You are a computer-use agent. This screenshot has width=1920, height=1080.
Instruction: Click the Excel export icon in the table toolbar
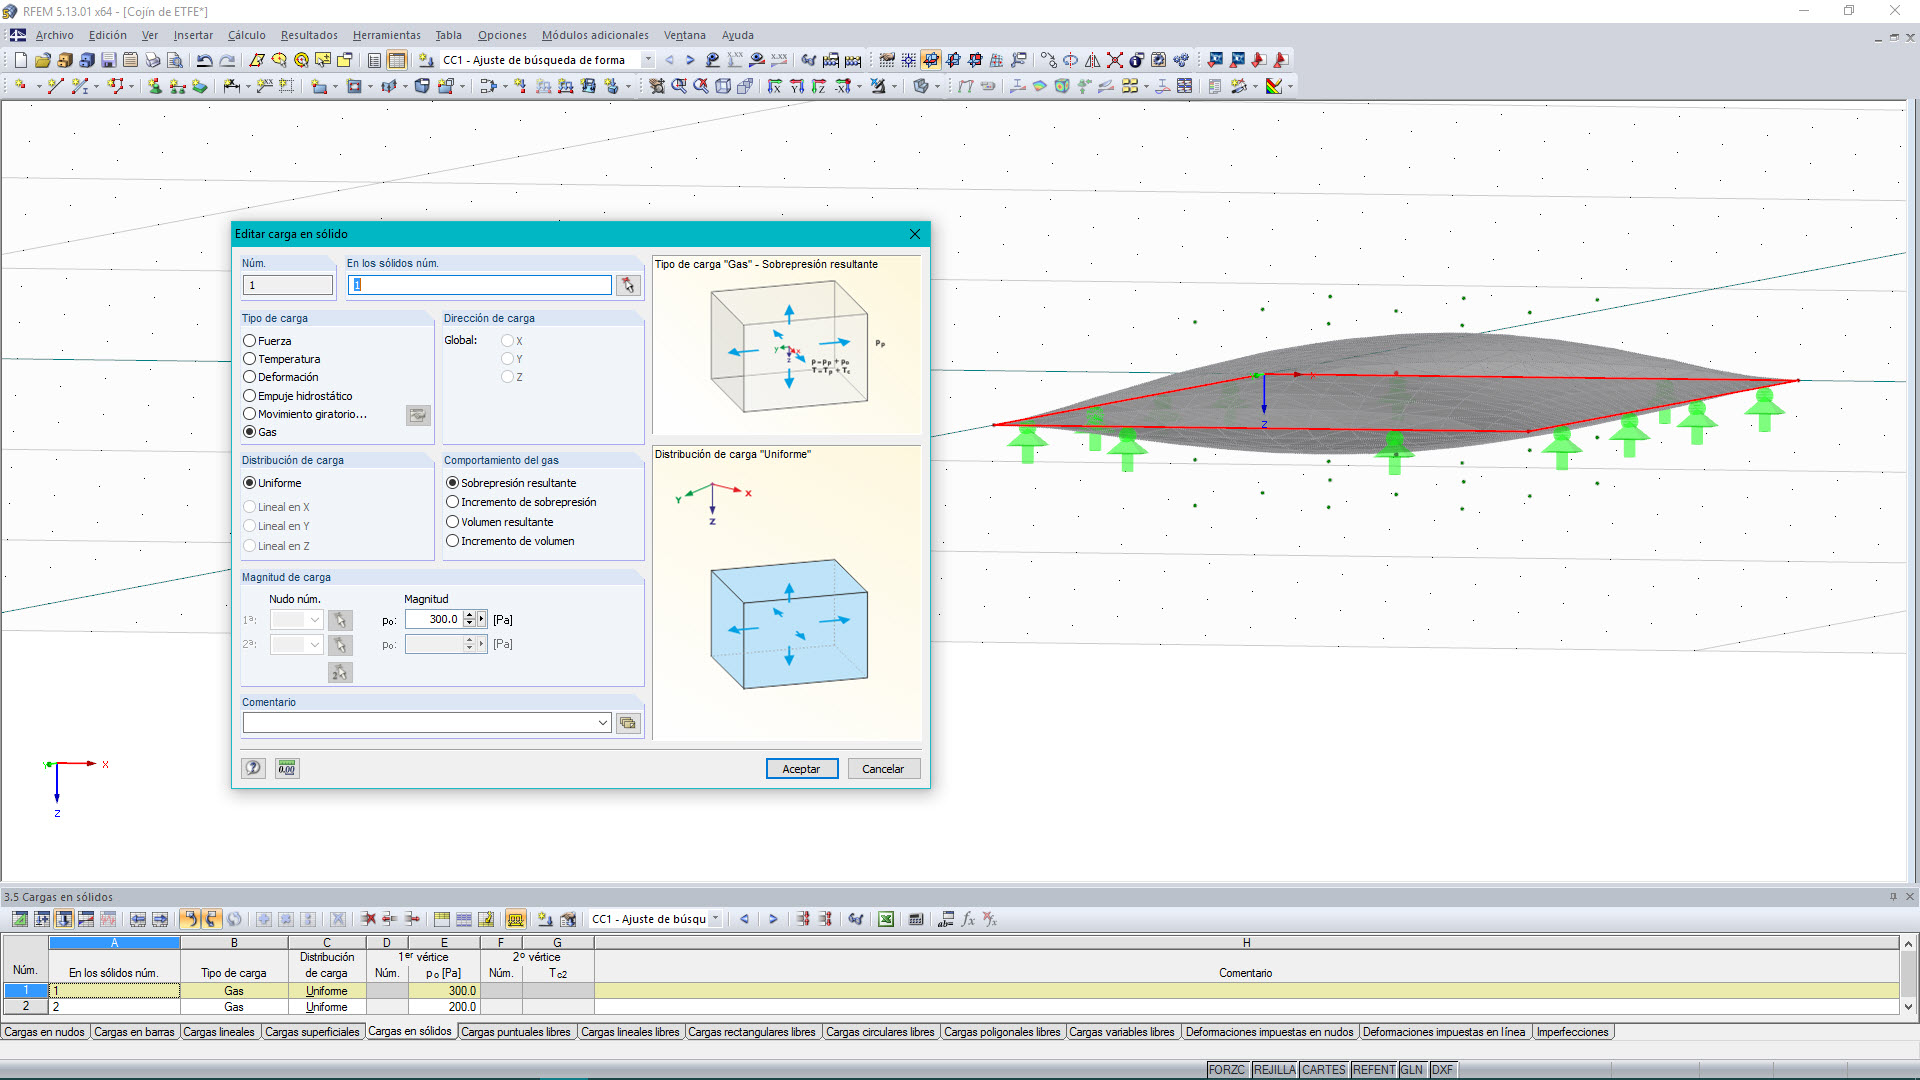point(886,919)
